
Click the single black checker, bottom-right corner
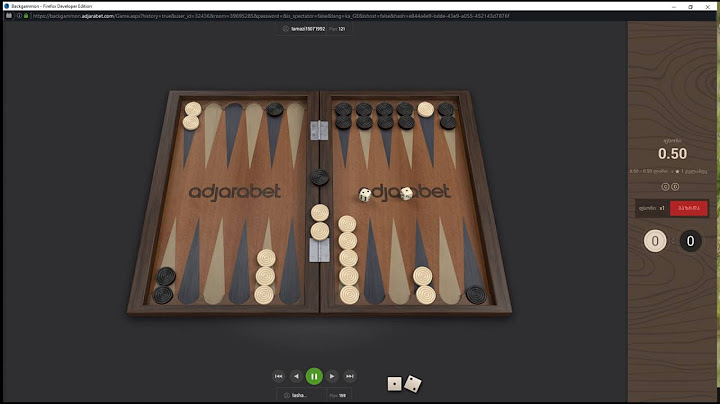click(x=476, y=294)
